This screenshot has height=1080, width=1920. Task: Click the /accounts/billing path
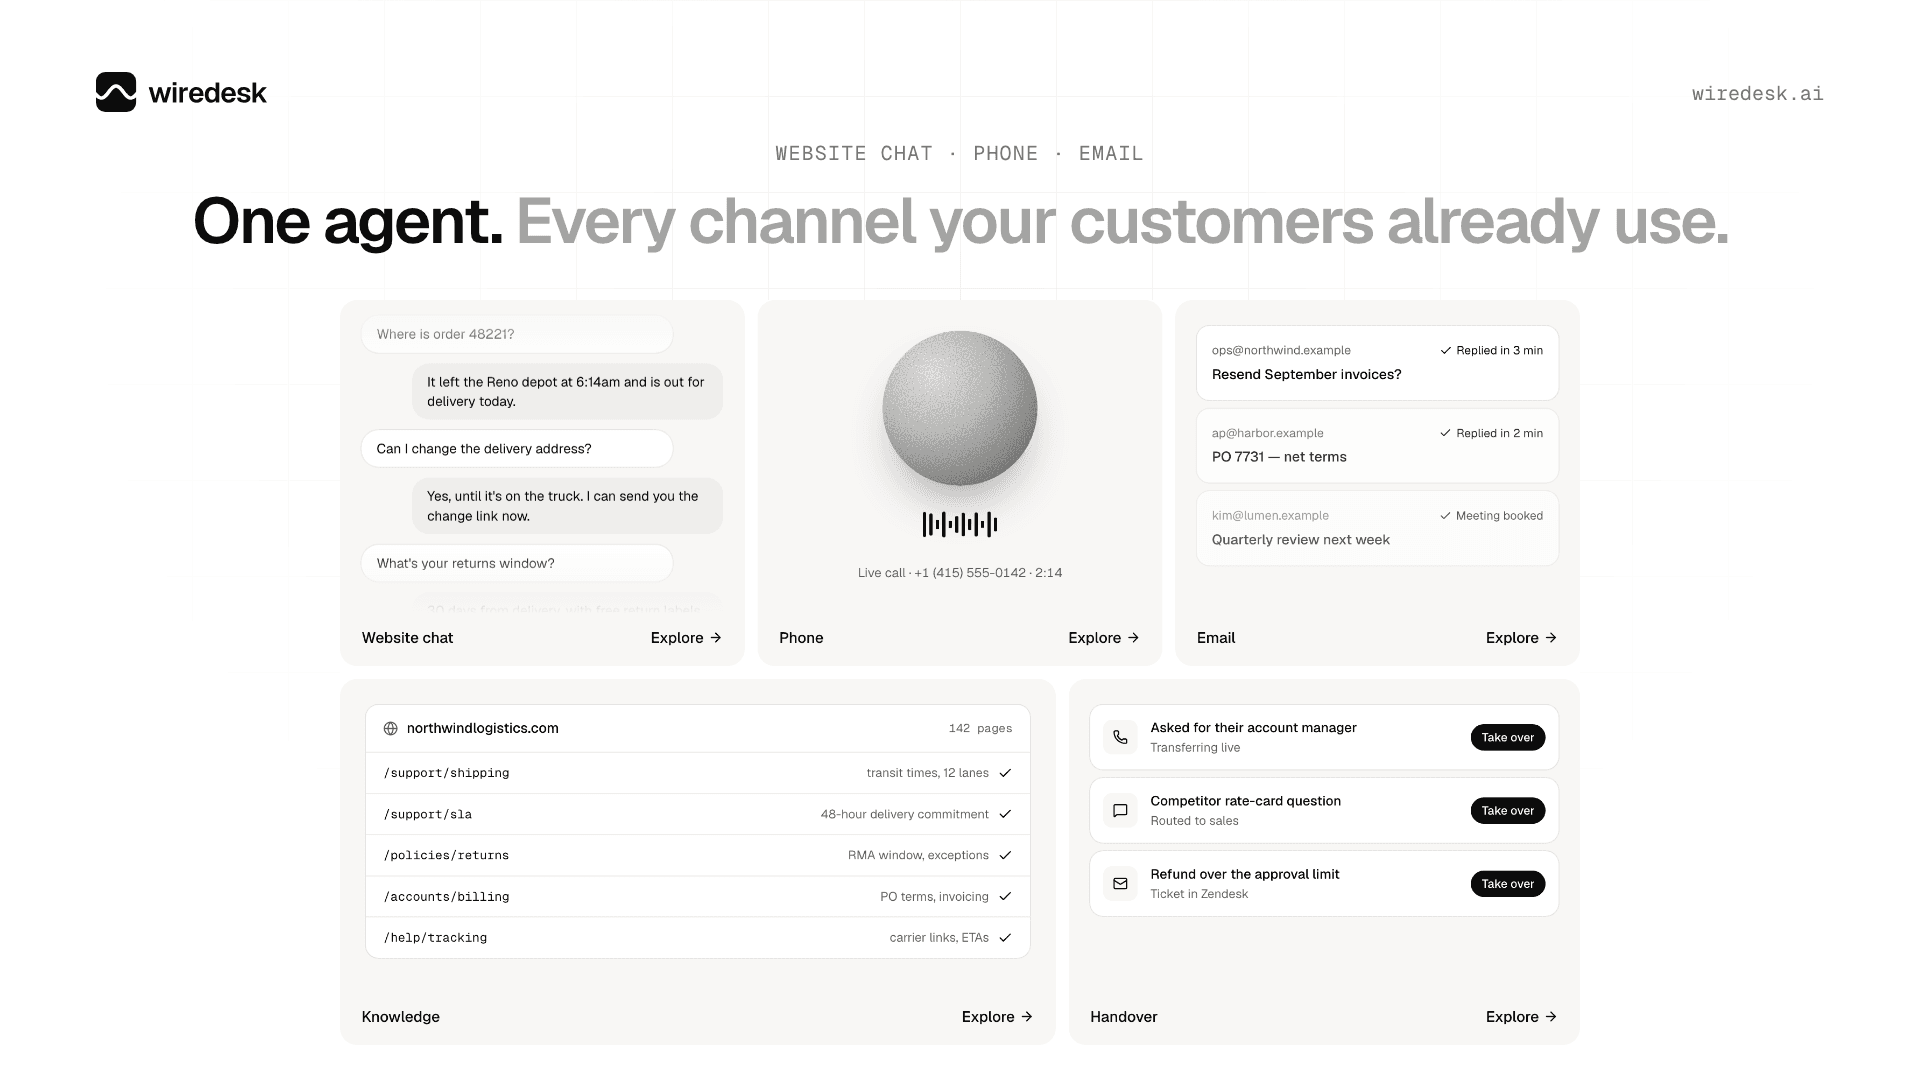446,897
